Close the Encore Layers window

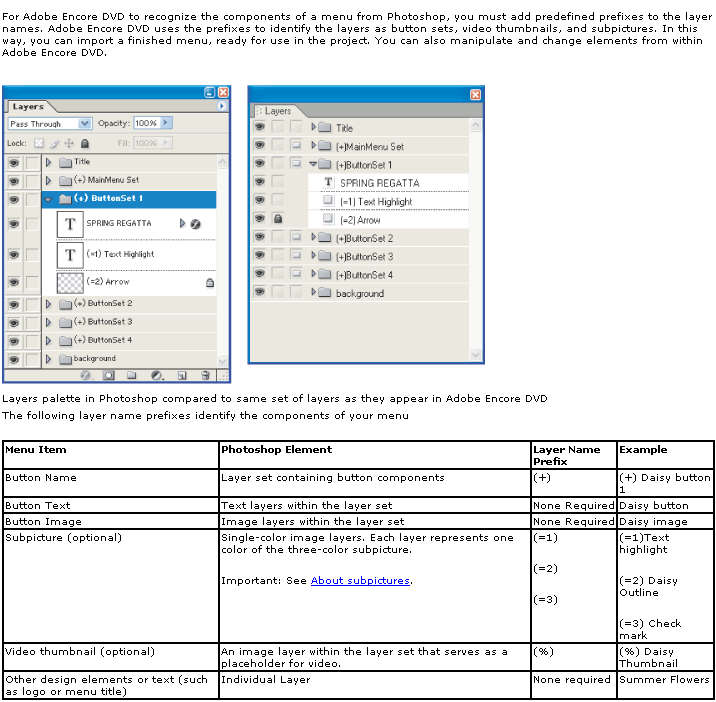[x=475, y=95]
